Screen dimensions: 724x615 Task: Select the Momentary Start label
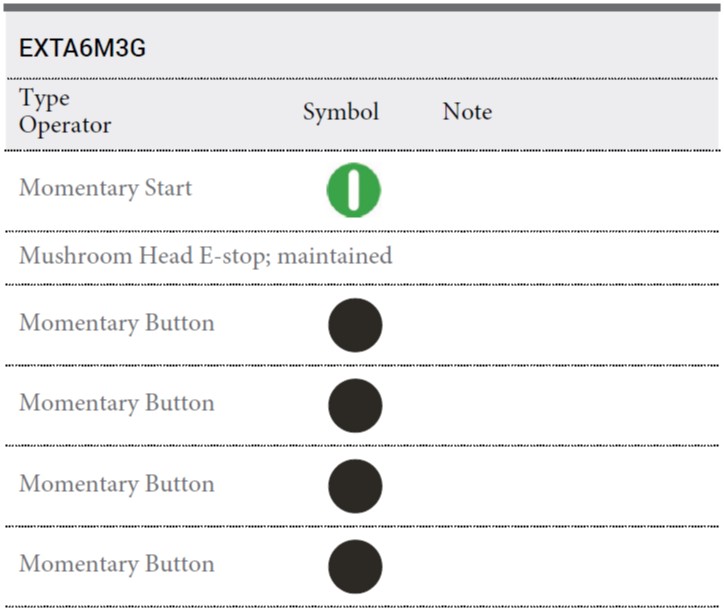105,188
